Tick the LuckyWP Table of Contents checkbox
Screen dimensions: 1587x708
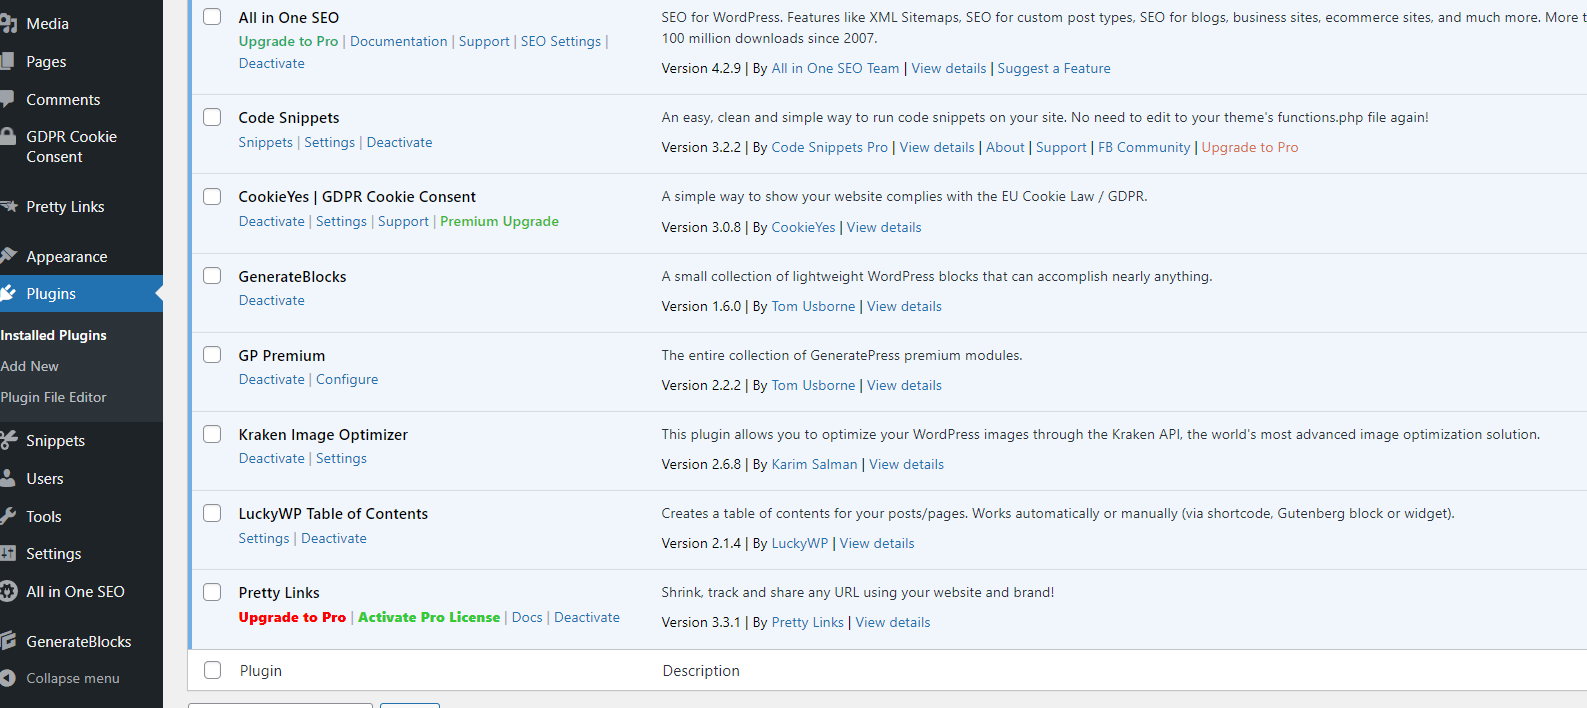212,513
